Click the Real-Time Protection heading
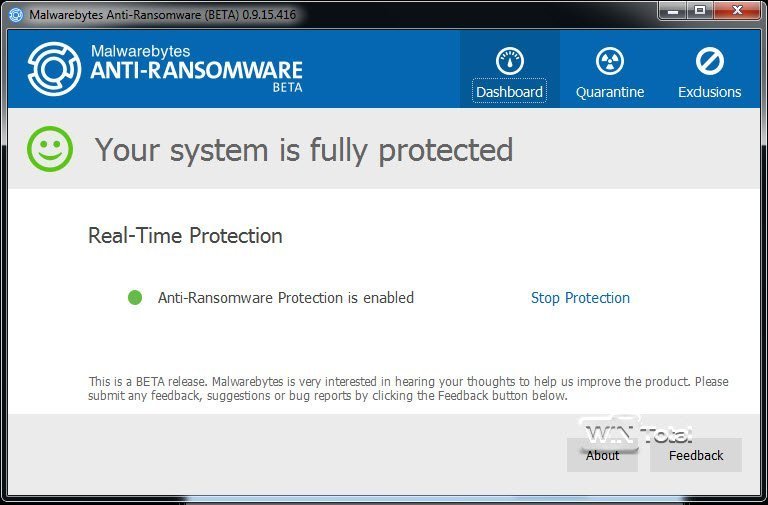Image resolution: width=768 pixels, height=505 pixels. [x=185, y=236]
